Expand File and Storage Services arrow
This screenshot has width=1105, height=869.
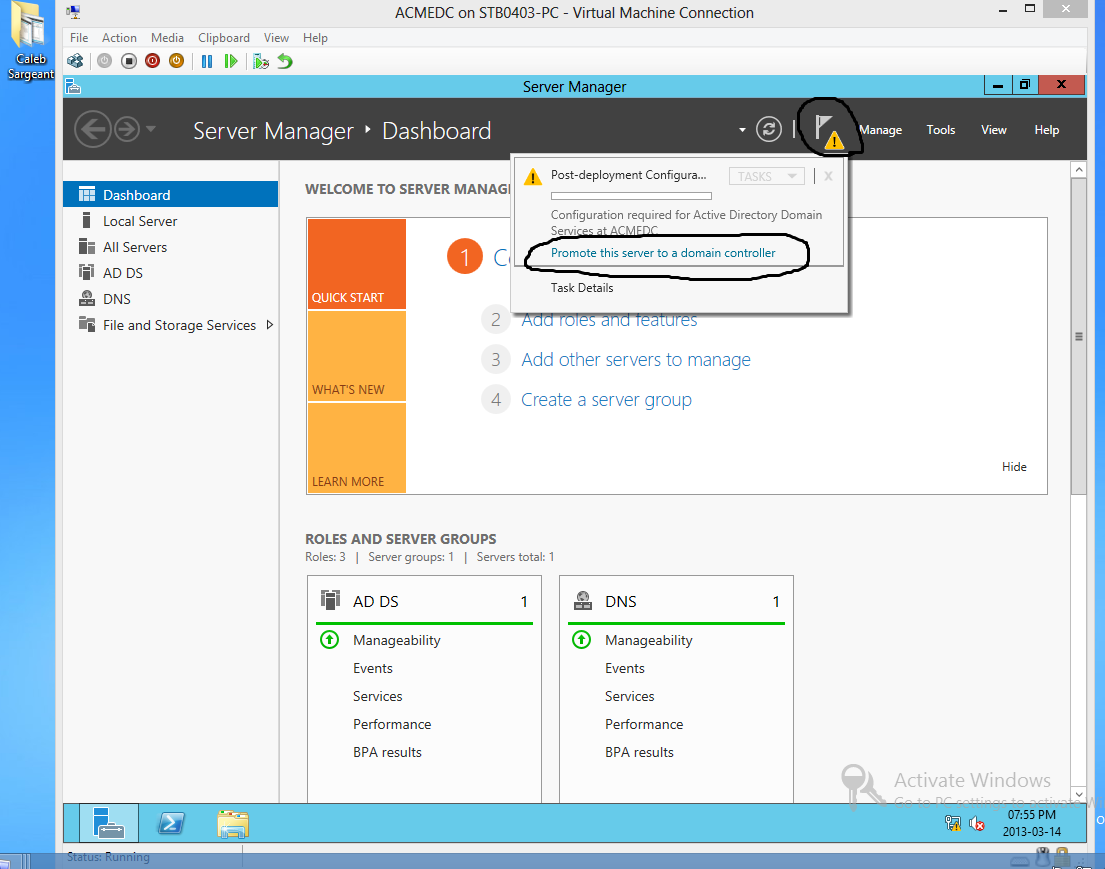tap(269, 325)
